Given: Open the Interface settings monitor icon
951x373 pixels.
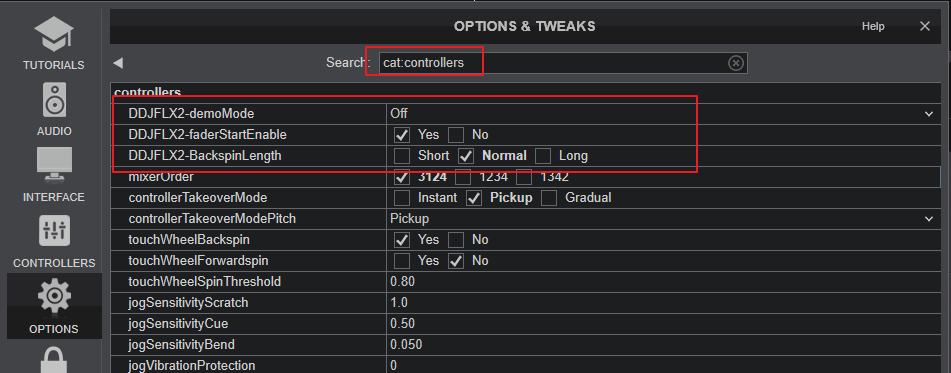Looking at the screenshot, I should tap(54, 166).
